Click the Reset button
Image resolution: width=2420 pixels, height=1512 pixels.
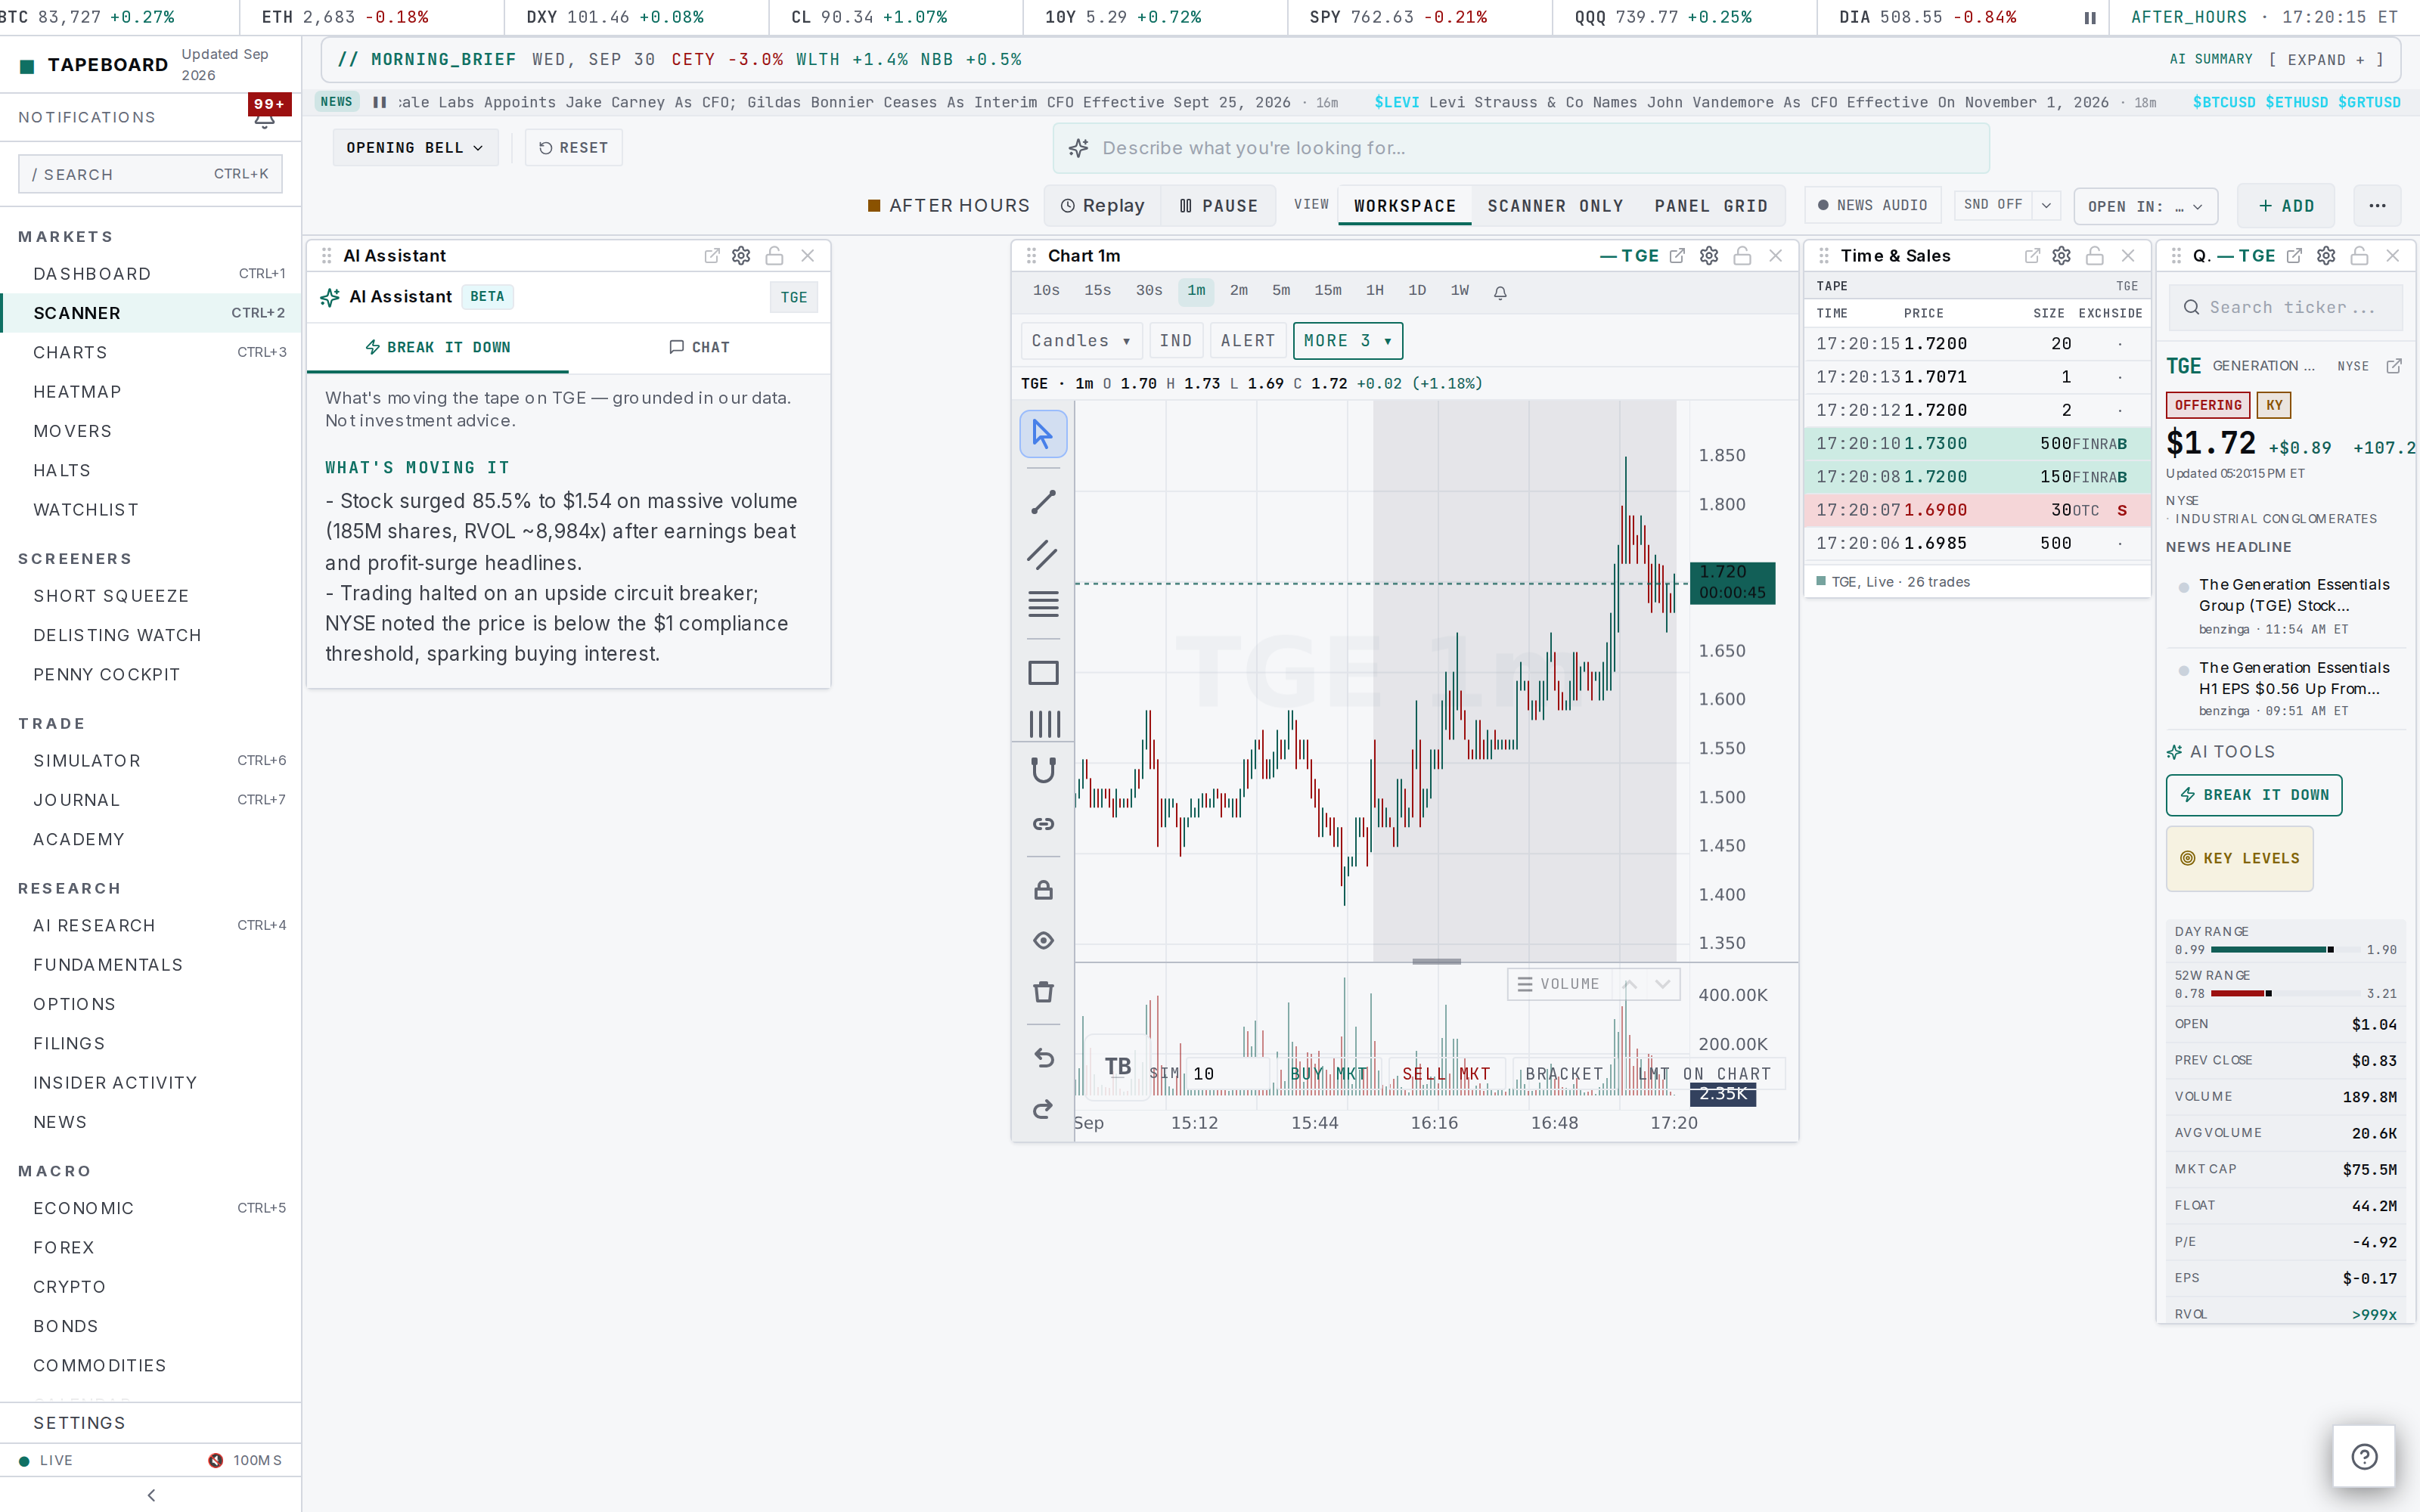pos(573,148)
